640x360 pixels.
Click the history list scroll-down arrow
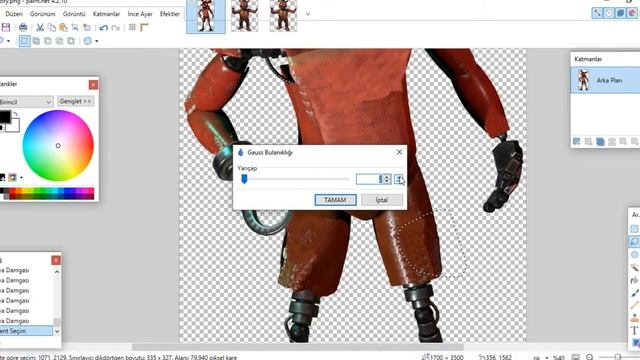click(x=57, y=331)
